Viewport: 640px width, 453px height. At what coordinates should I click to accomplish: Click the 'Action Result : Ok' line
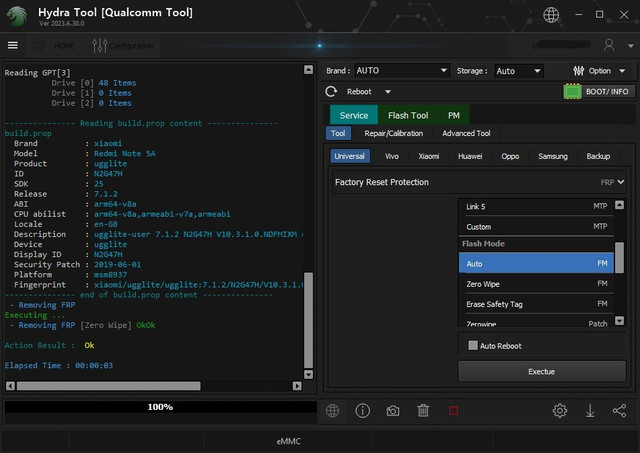click(49, 345)
